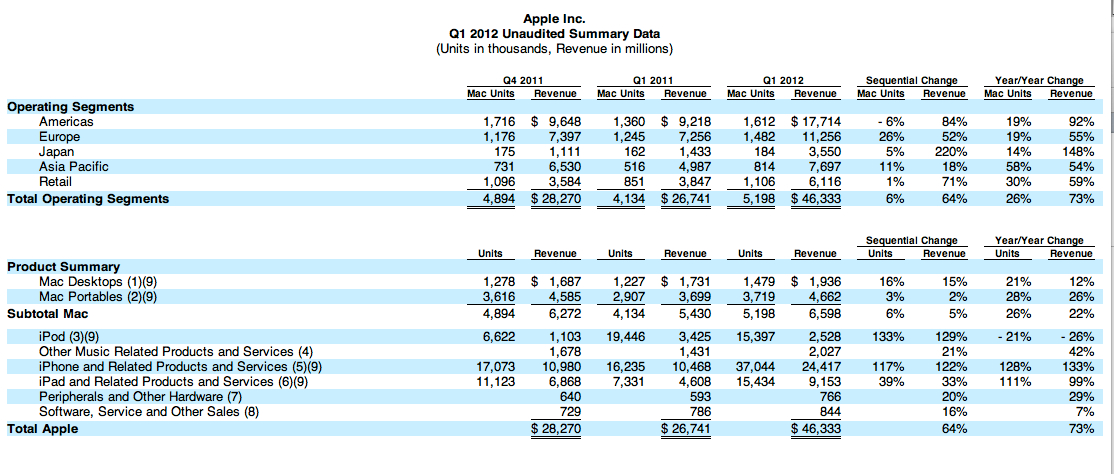Screen dimensions: 1114x474
Task: Click the 'Total Operating Segments' label
Action: 88,199
